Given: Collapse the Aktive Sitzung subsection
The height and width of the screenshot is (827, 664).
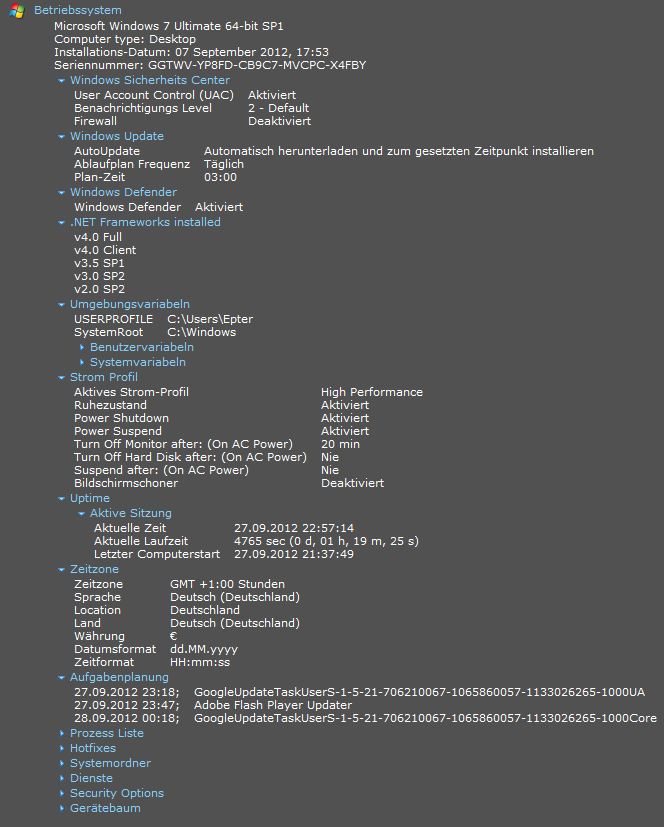Looking at the screenshot, I should click(x=131, y=513).
